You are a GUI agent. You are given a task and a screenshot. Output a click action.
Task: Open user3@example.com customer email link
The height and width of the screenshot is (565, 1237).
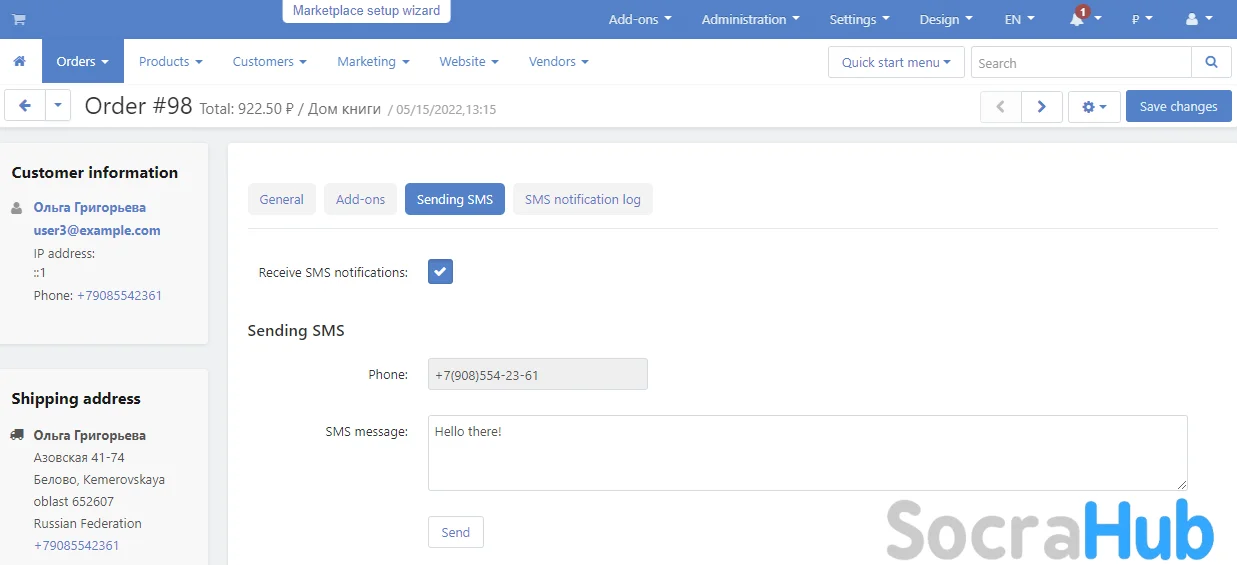tap(97, 230)
